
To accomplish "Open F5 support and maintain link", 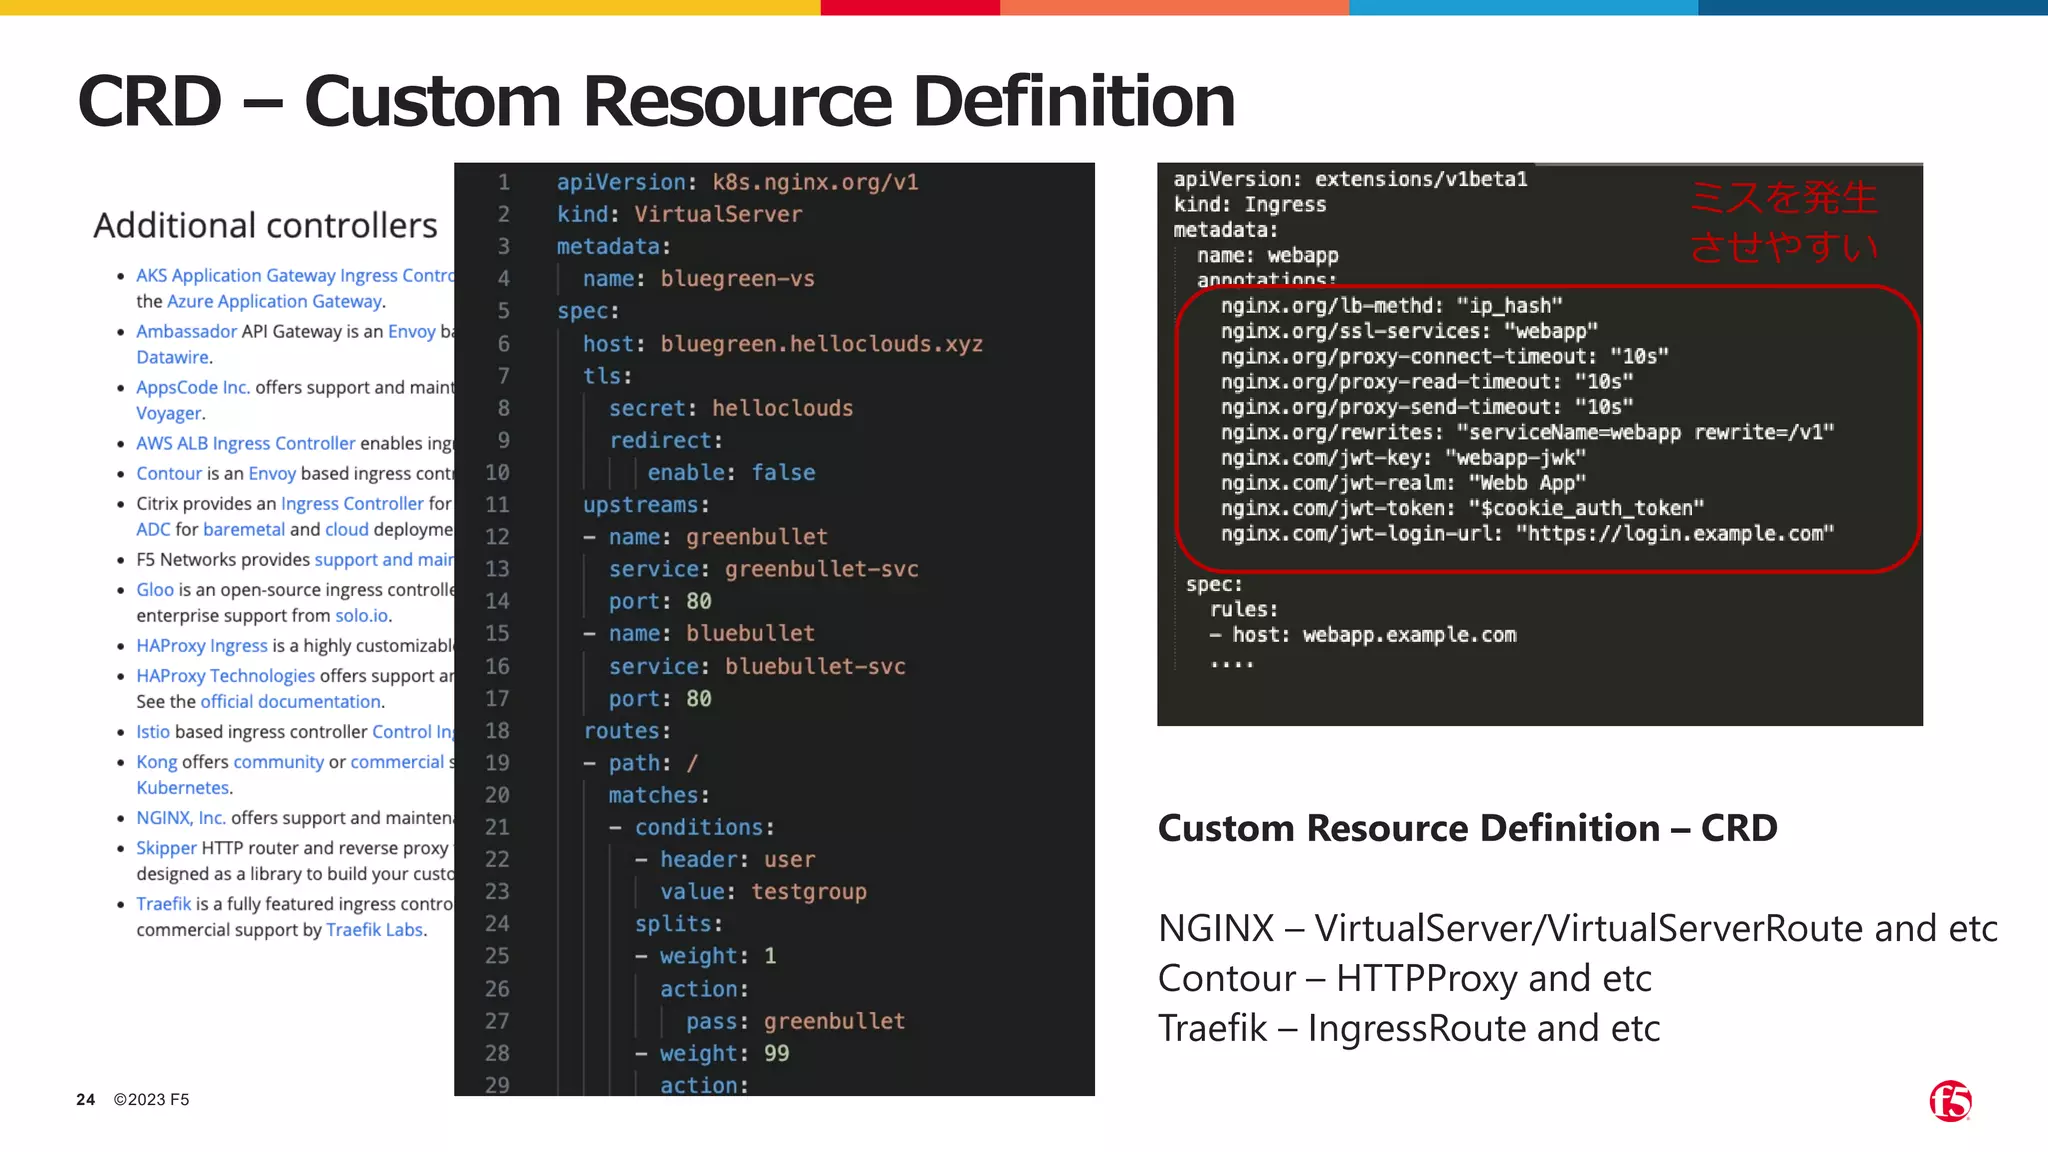I will pyautogui.click(x=384, y=559).
